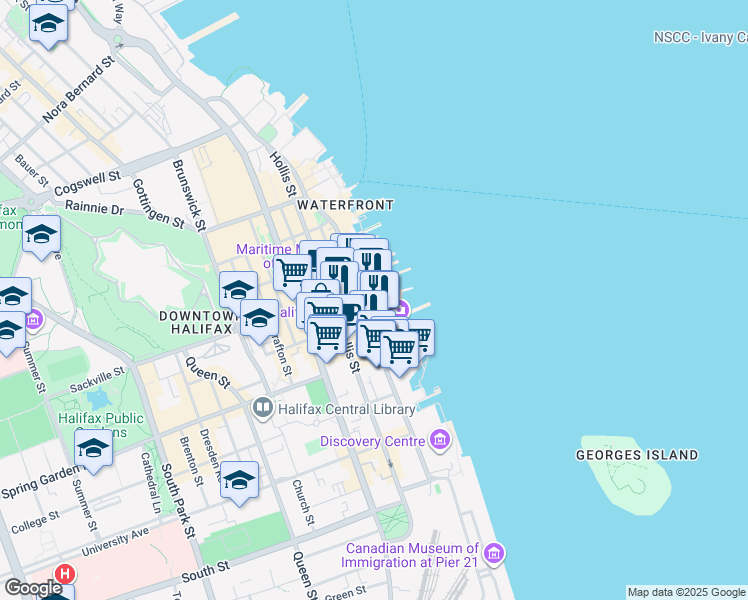Select the Discovery Centre museum icon

pos(440,440)
